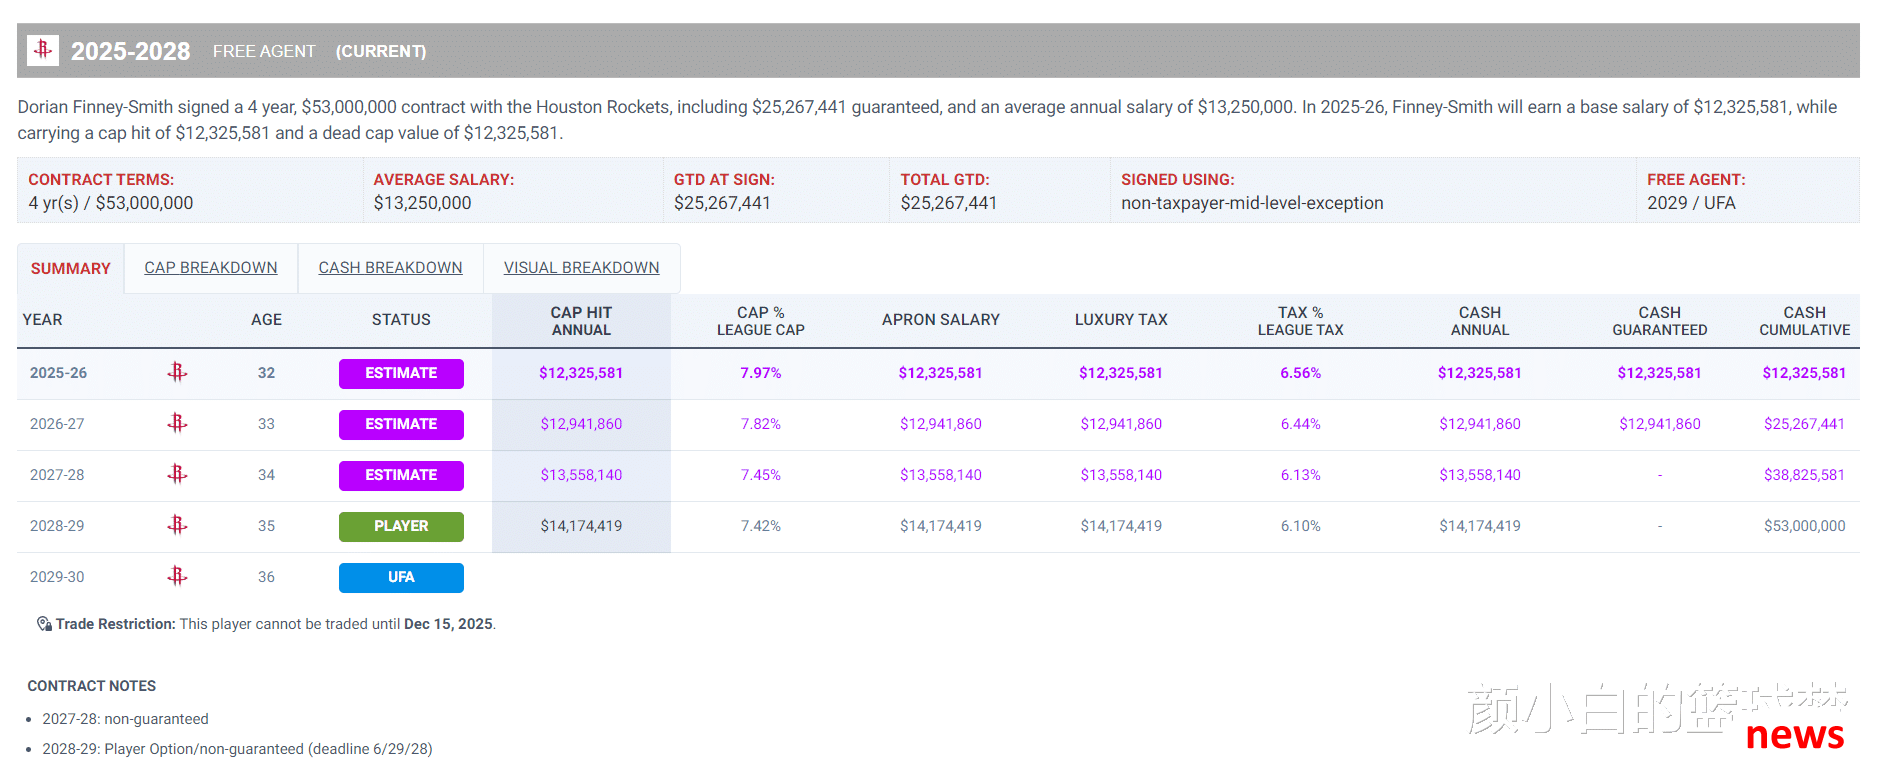Click the 7.97% cap percentage value
Viewport: 1877px width, 771px height.
[x=761, y=373]
